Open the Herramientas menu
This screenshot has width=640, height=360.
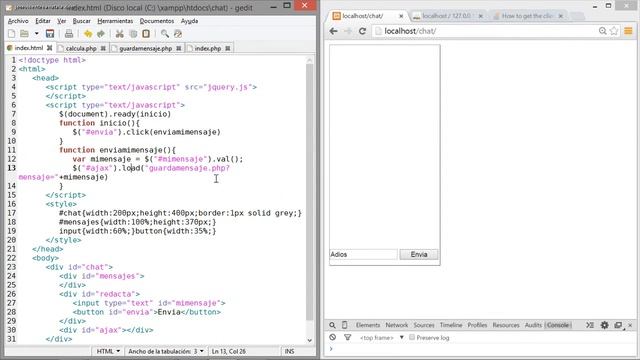[x=115, y=21]
